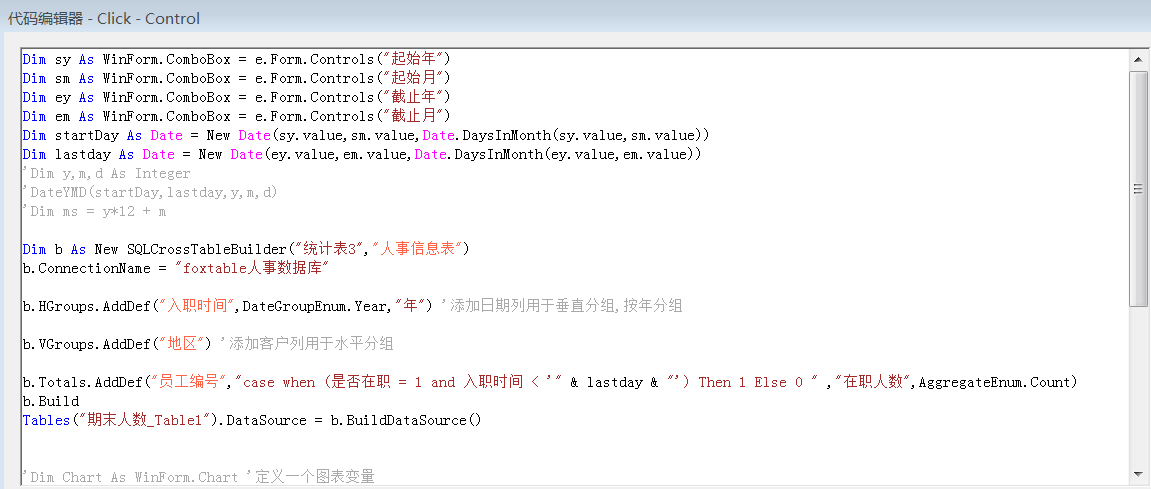
Task: Click the commented 'Dim Chart As WinForm.Chart line
Action: 198,477
